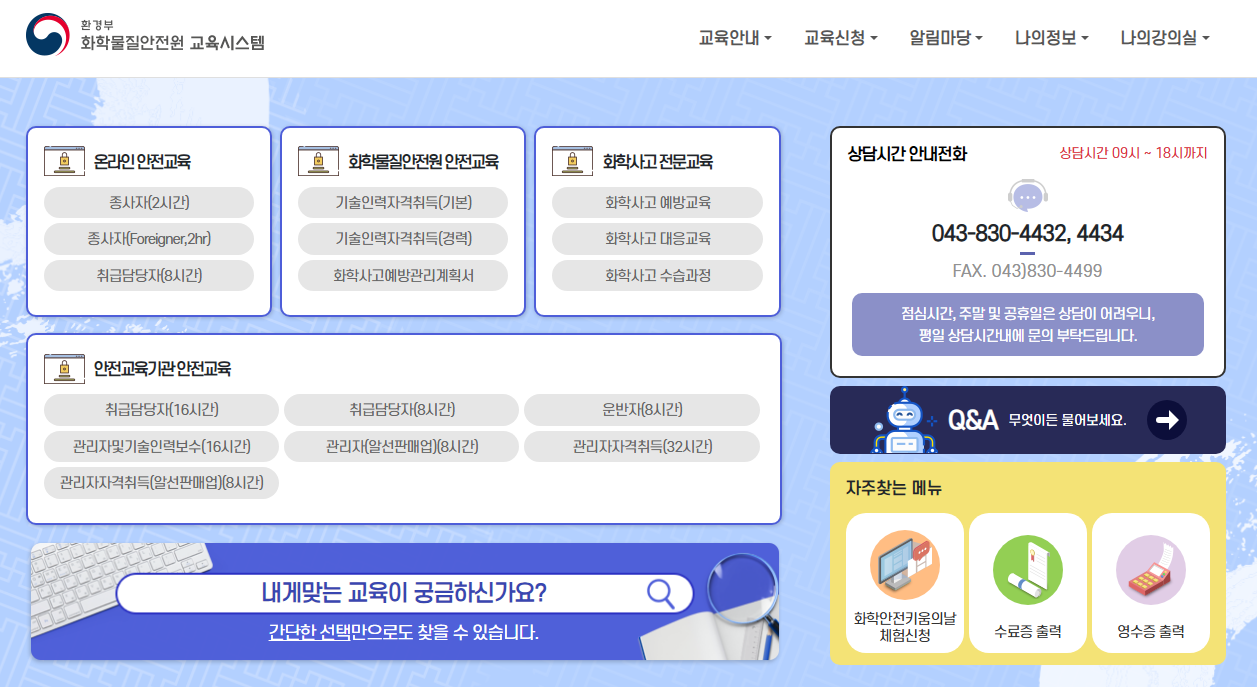
Task: Select 기술인력자격취득(기본)
Action: (403, 202)
